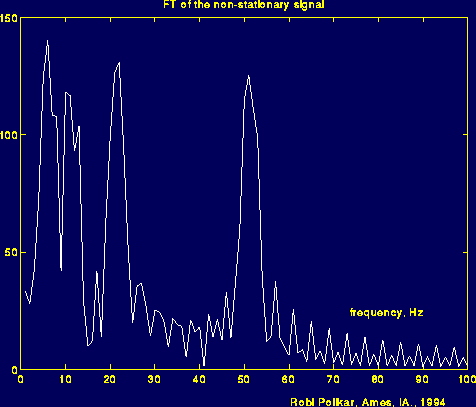This screenshot has height=407, width=476.
Task: Click the x-axis tick label 30
Action: click(154, 379)
